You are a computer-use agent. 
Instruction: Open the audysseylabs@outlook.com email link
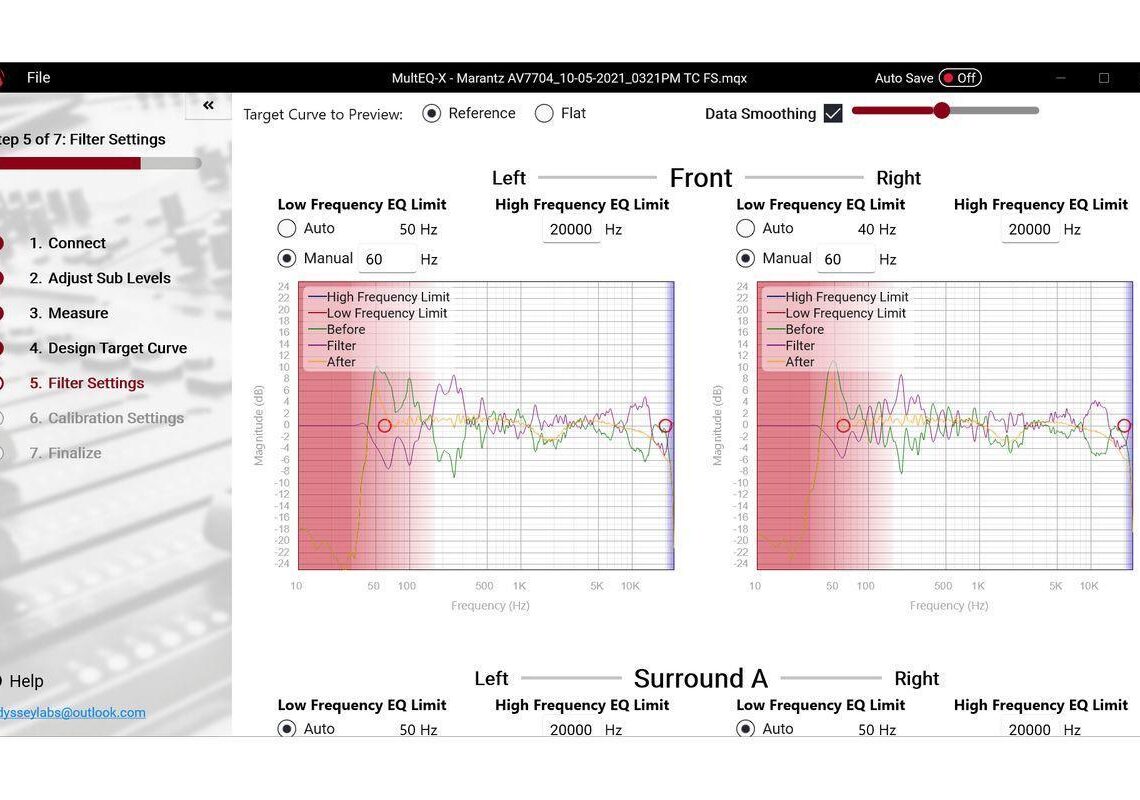point(74,713)
